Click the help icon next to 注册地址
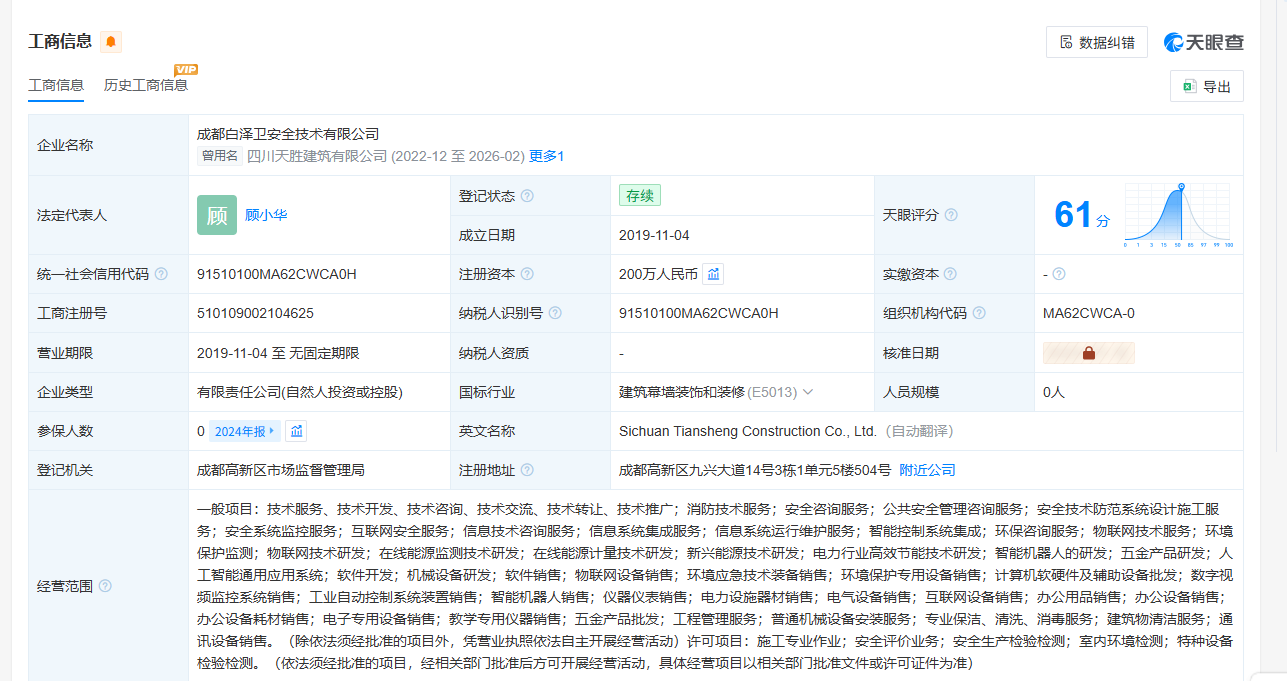Viewport: 1287px width, 681px height. tap(527, 470)
